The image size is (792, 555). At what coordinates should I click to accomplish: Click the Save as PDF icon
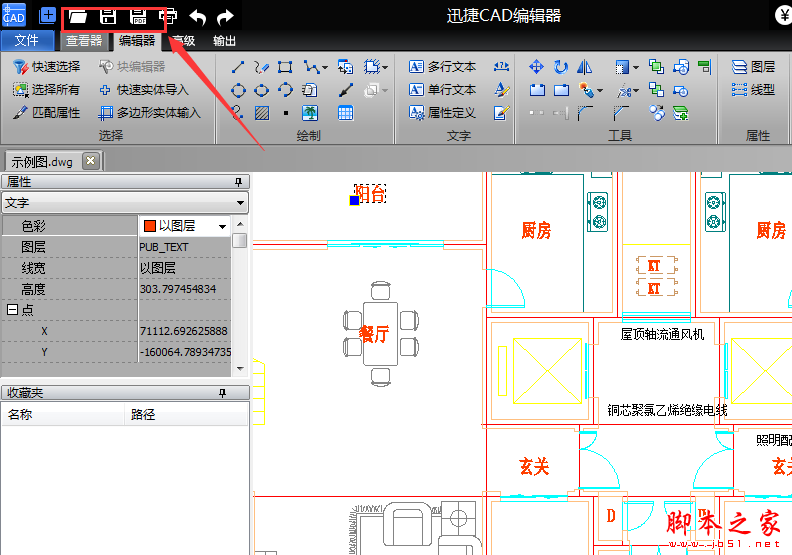point(138,17)
